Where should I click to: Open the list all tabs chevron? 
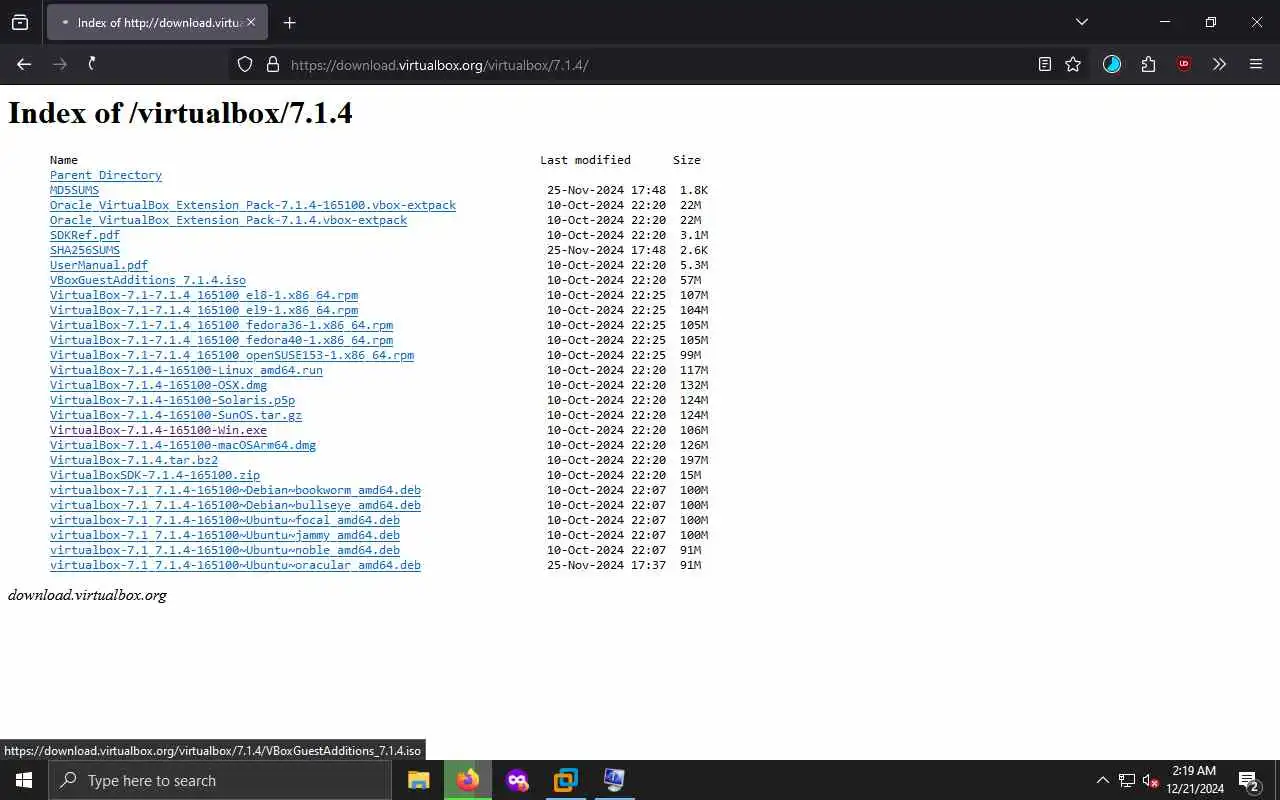(1081, 22)
